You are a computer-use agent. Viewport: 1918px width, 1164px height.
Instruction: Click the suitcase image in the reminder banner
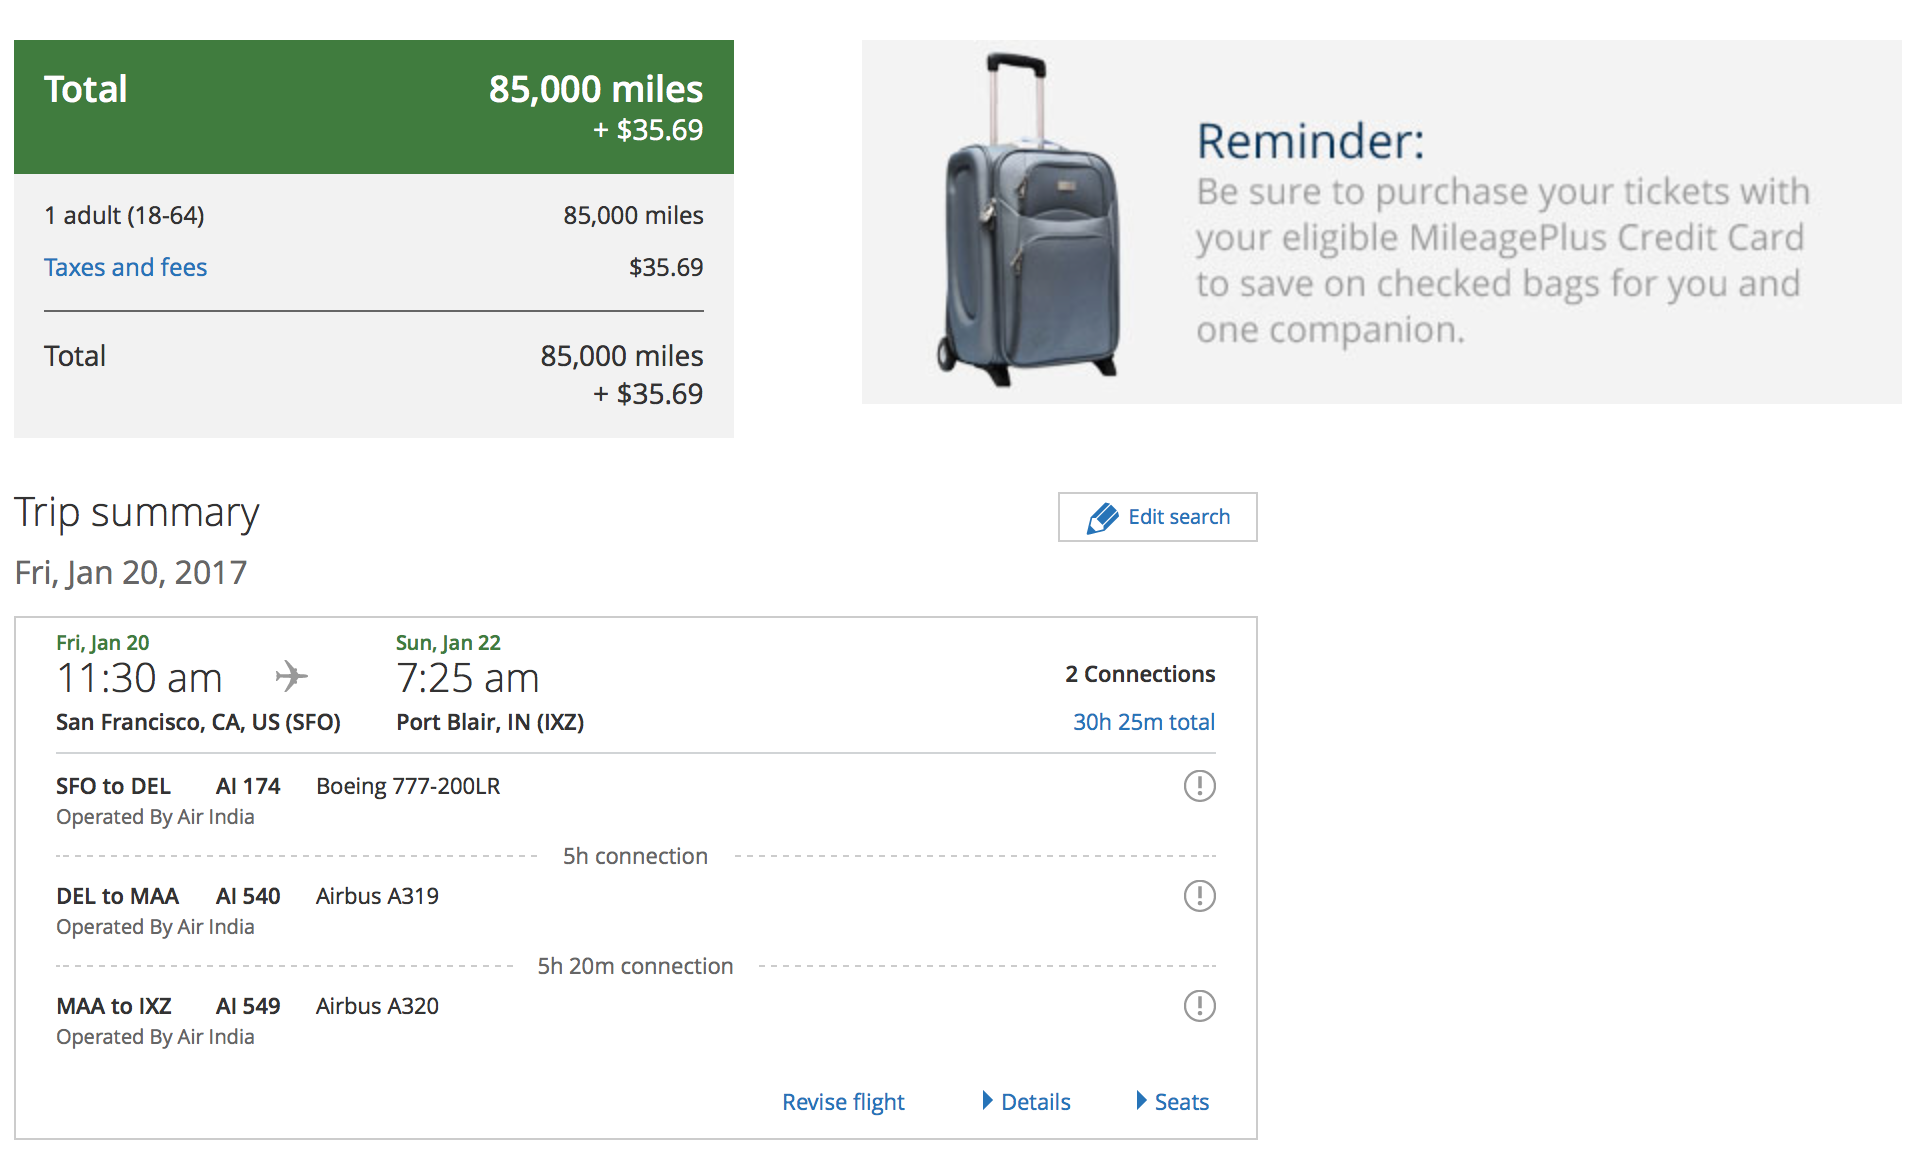click(1026, 220)
